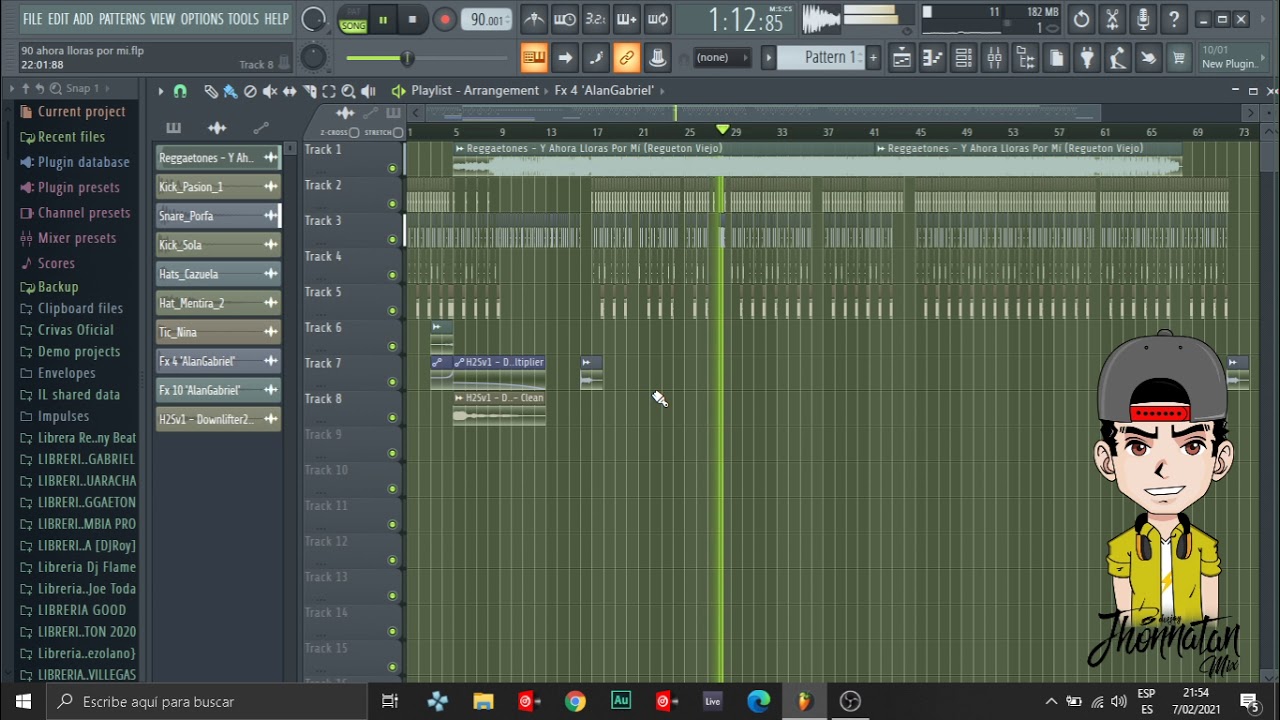Select the Paint brush tool in Playlist
Image resolution: width=1280 pixels, height=720 pixels.
(x=230, y=91)
